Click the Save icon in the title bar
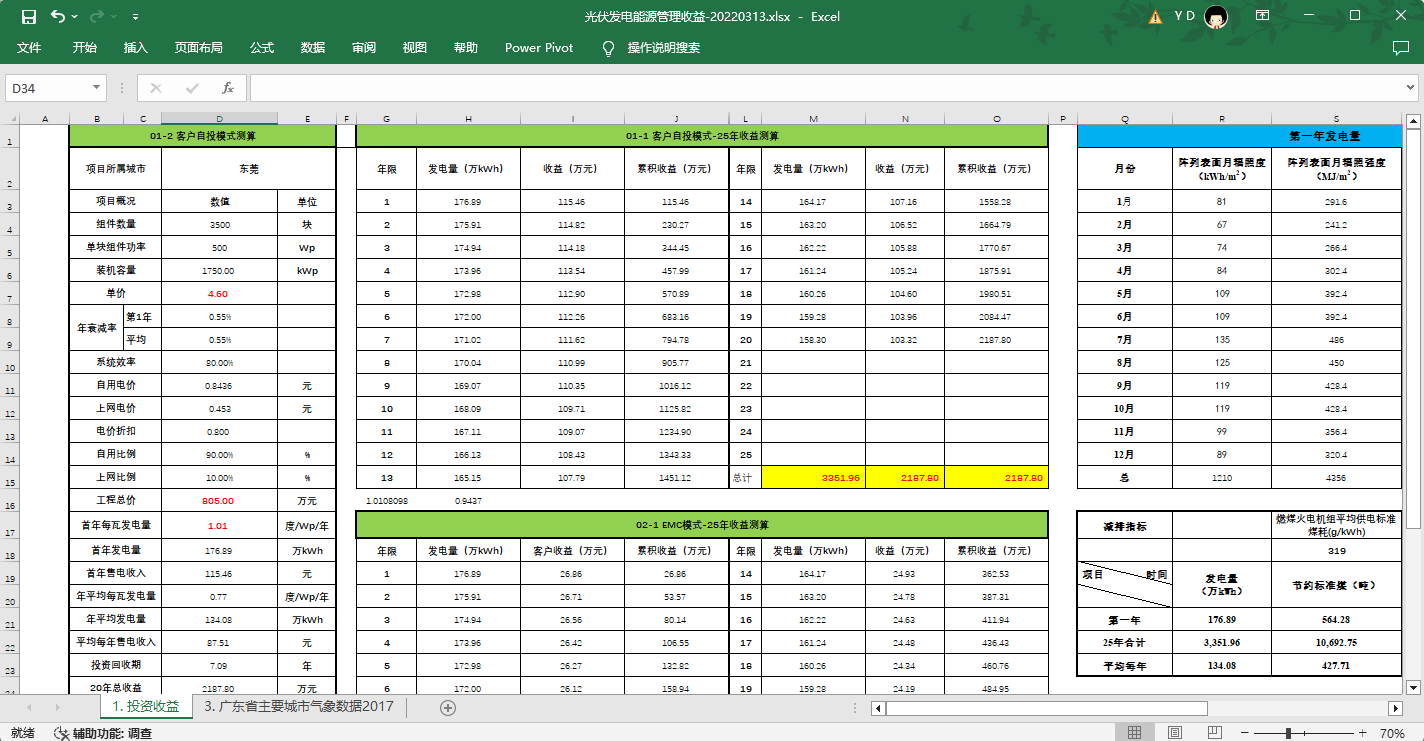Image resolution: width=1424 pixels, height=741 pixels. (28, 16)
